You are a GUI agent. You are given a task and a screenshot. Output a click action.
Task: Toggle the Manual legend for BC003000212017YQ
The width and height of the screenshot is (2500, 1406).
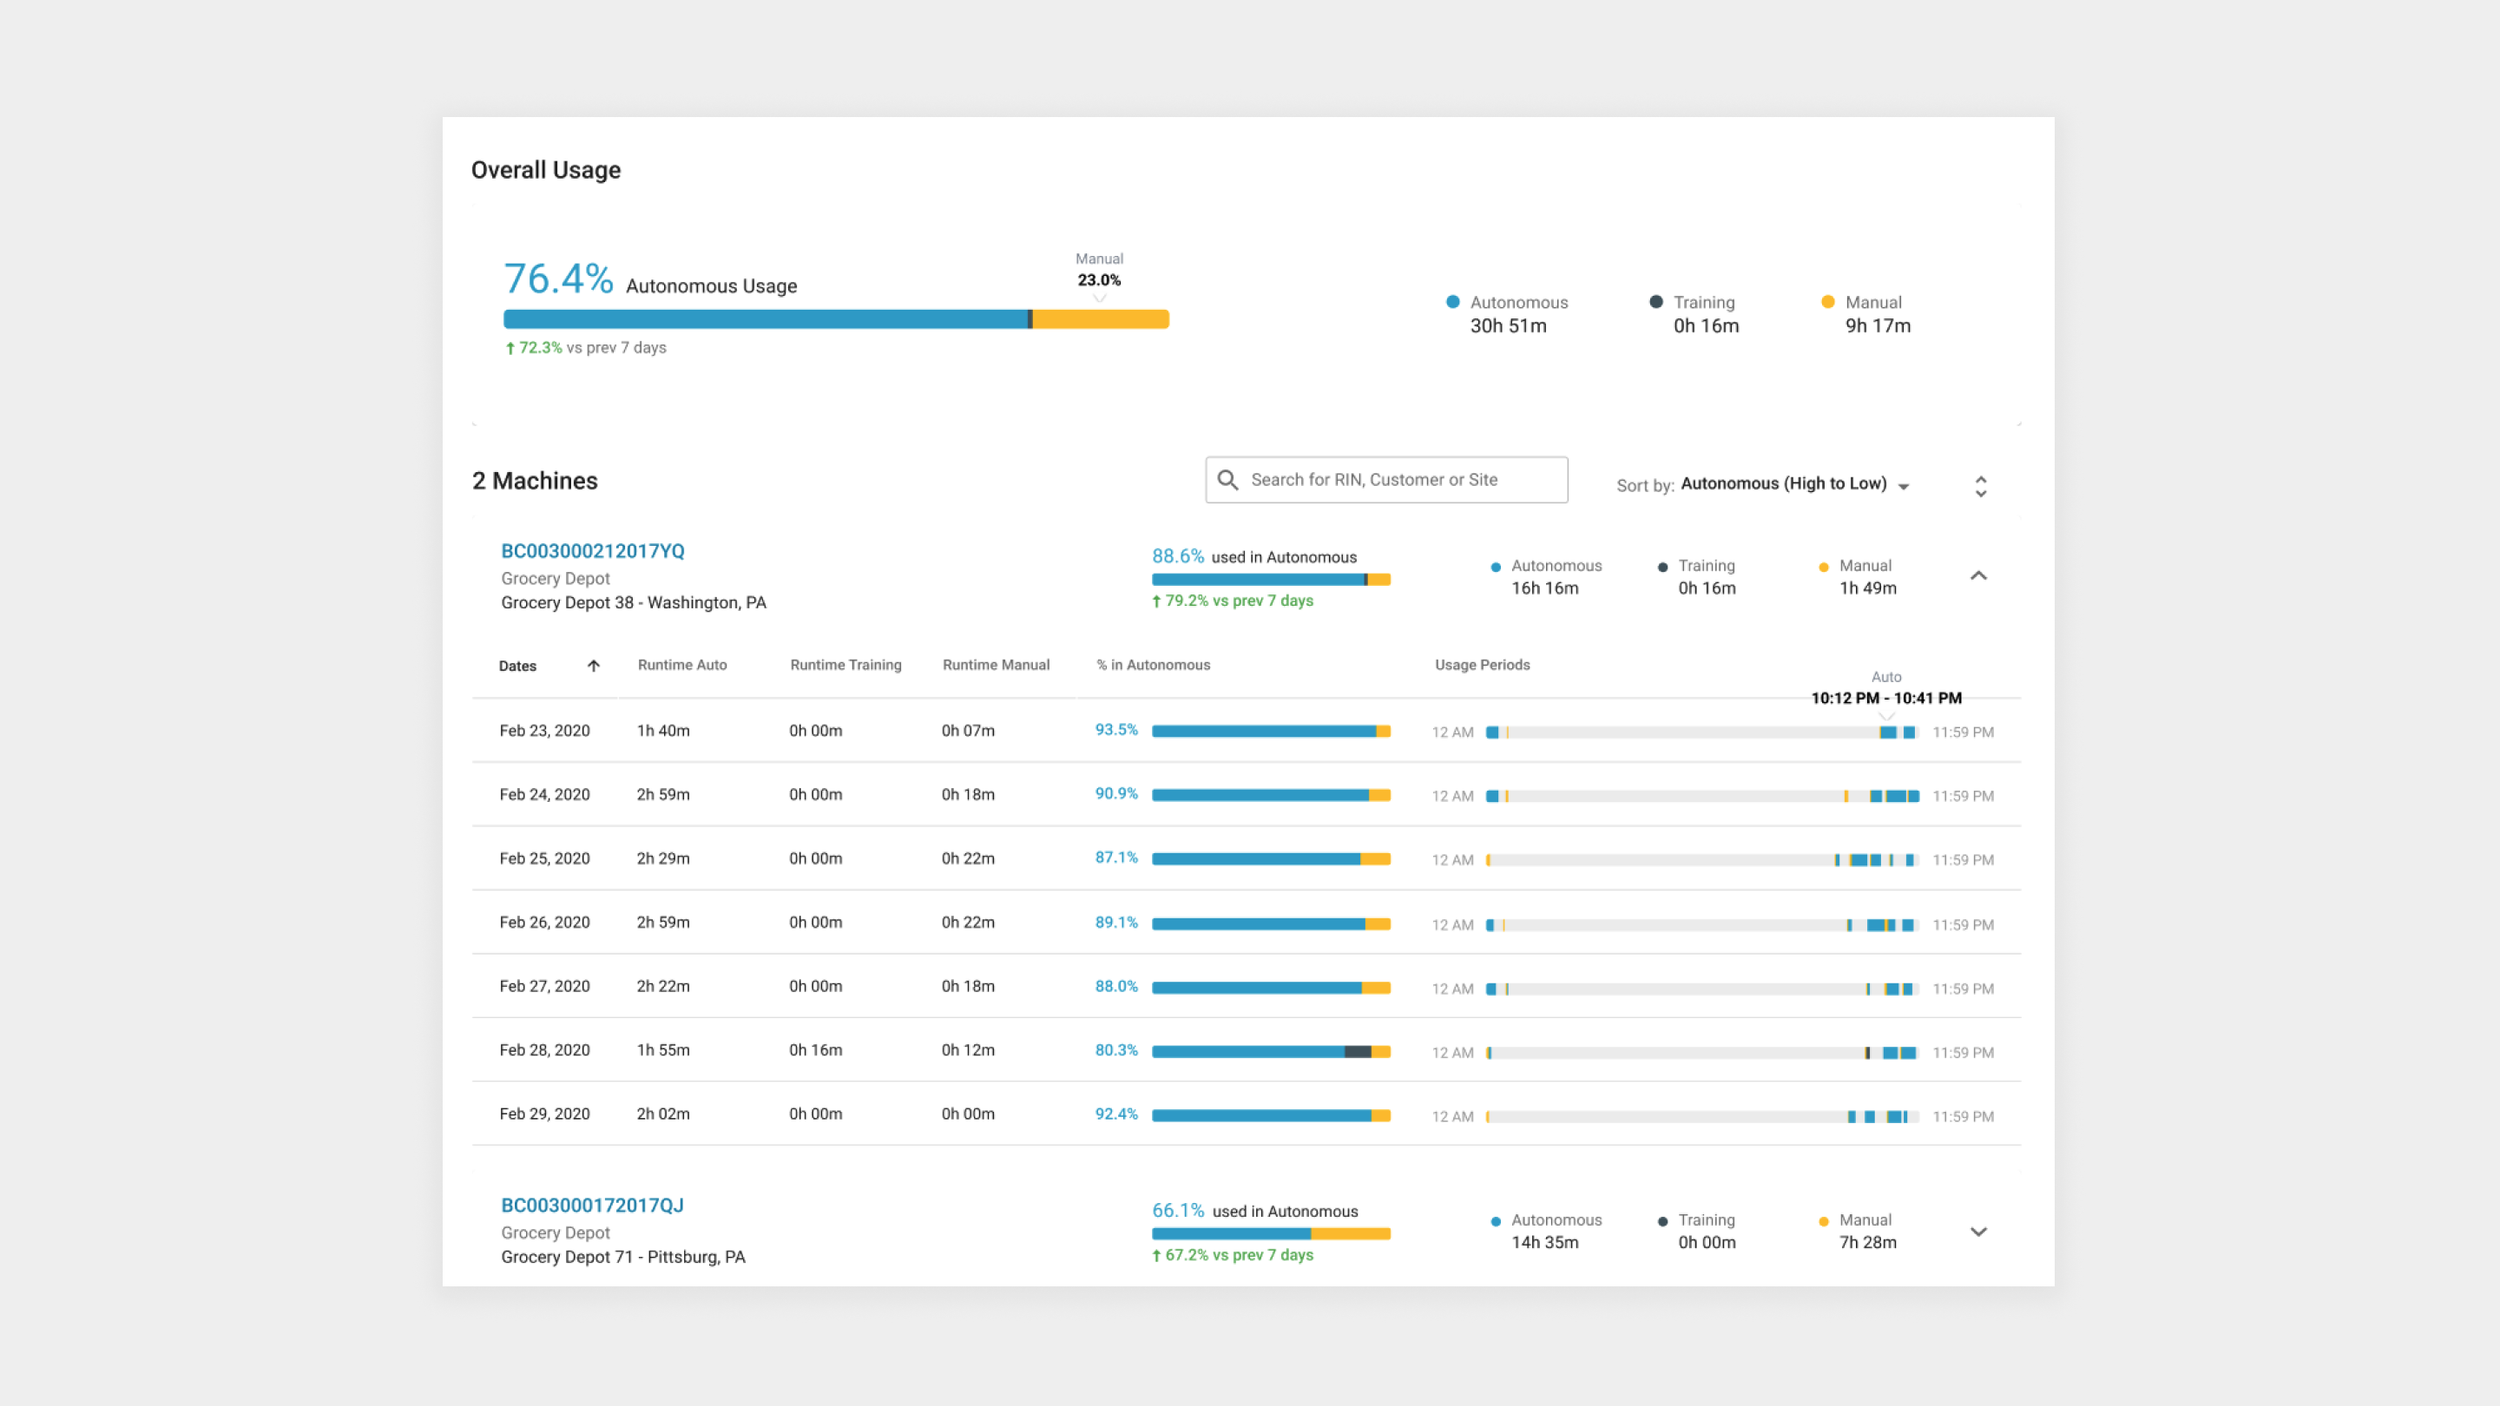click(x=1825, y=565)
